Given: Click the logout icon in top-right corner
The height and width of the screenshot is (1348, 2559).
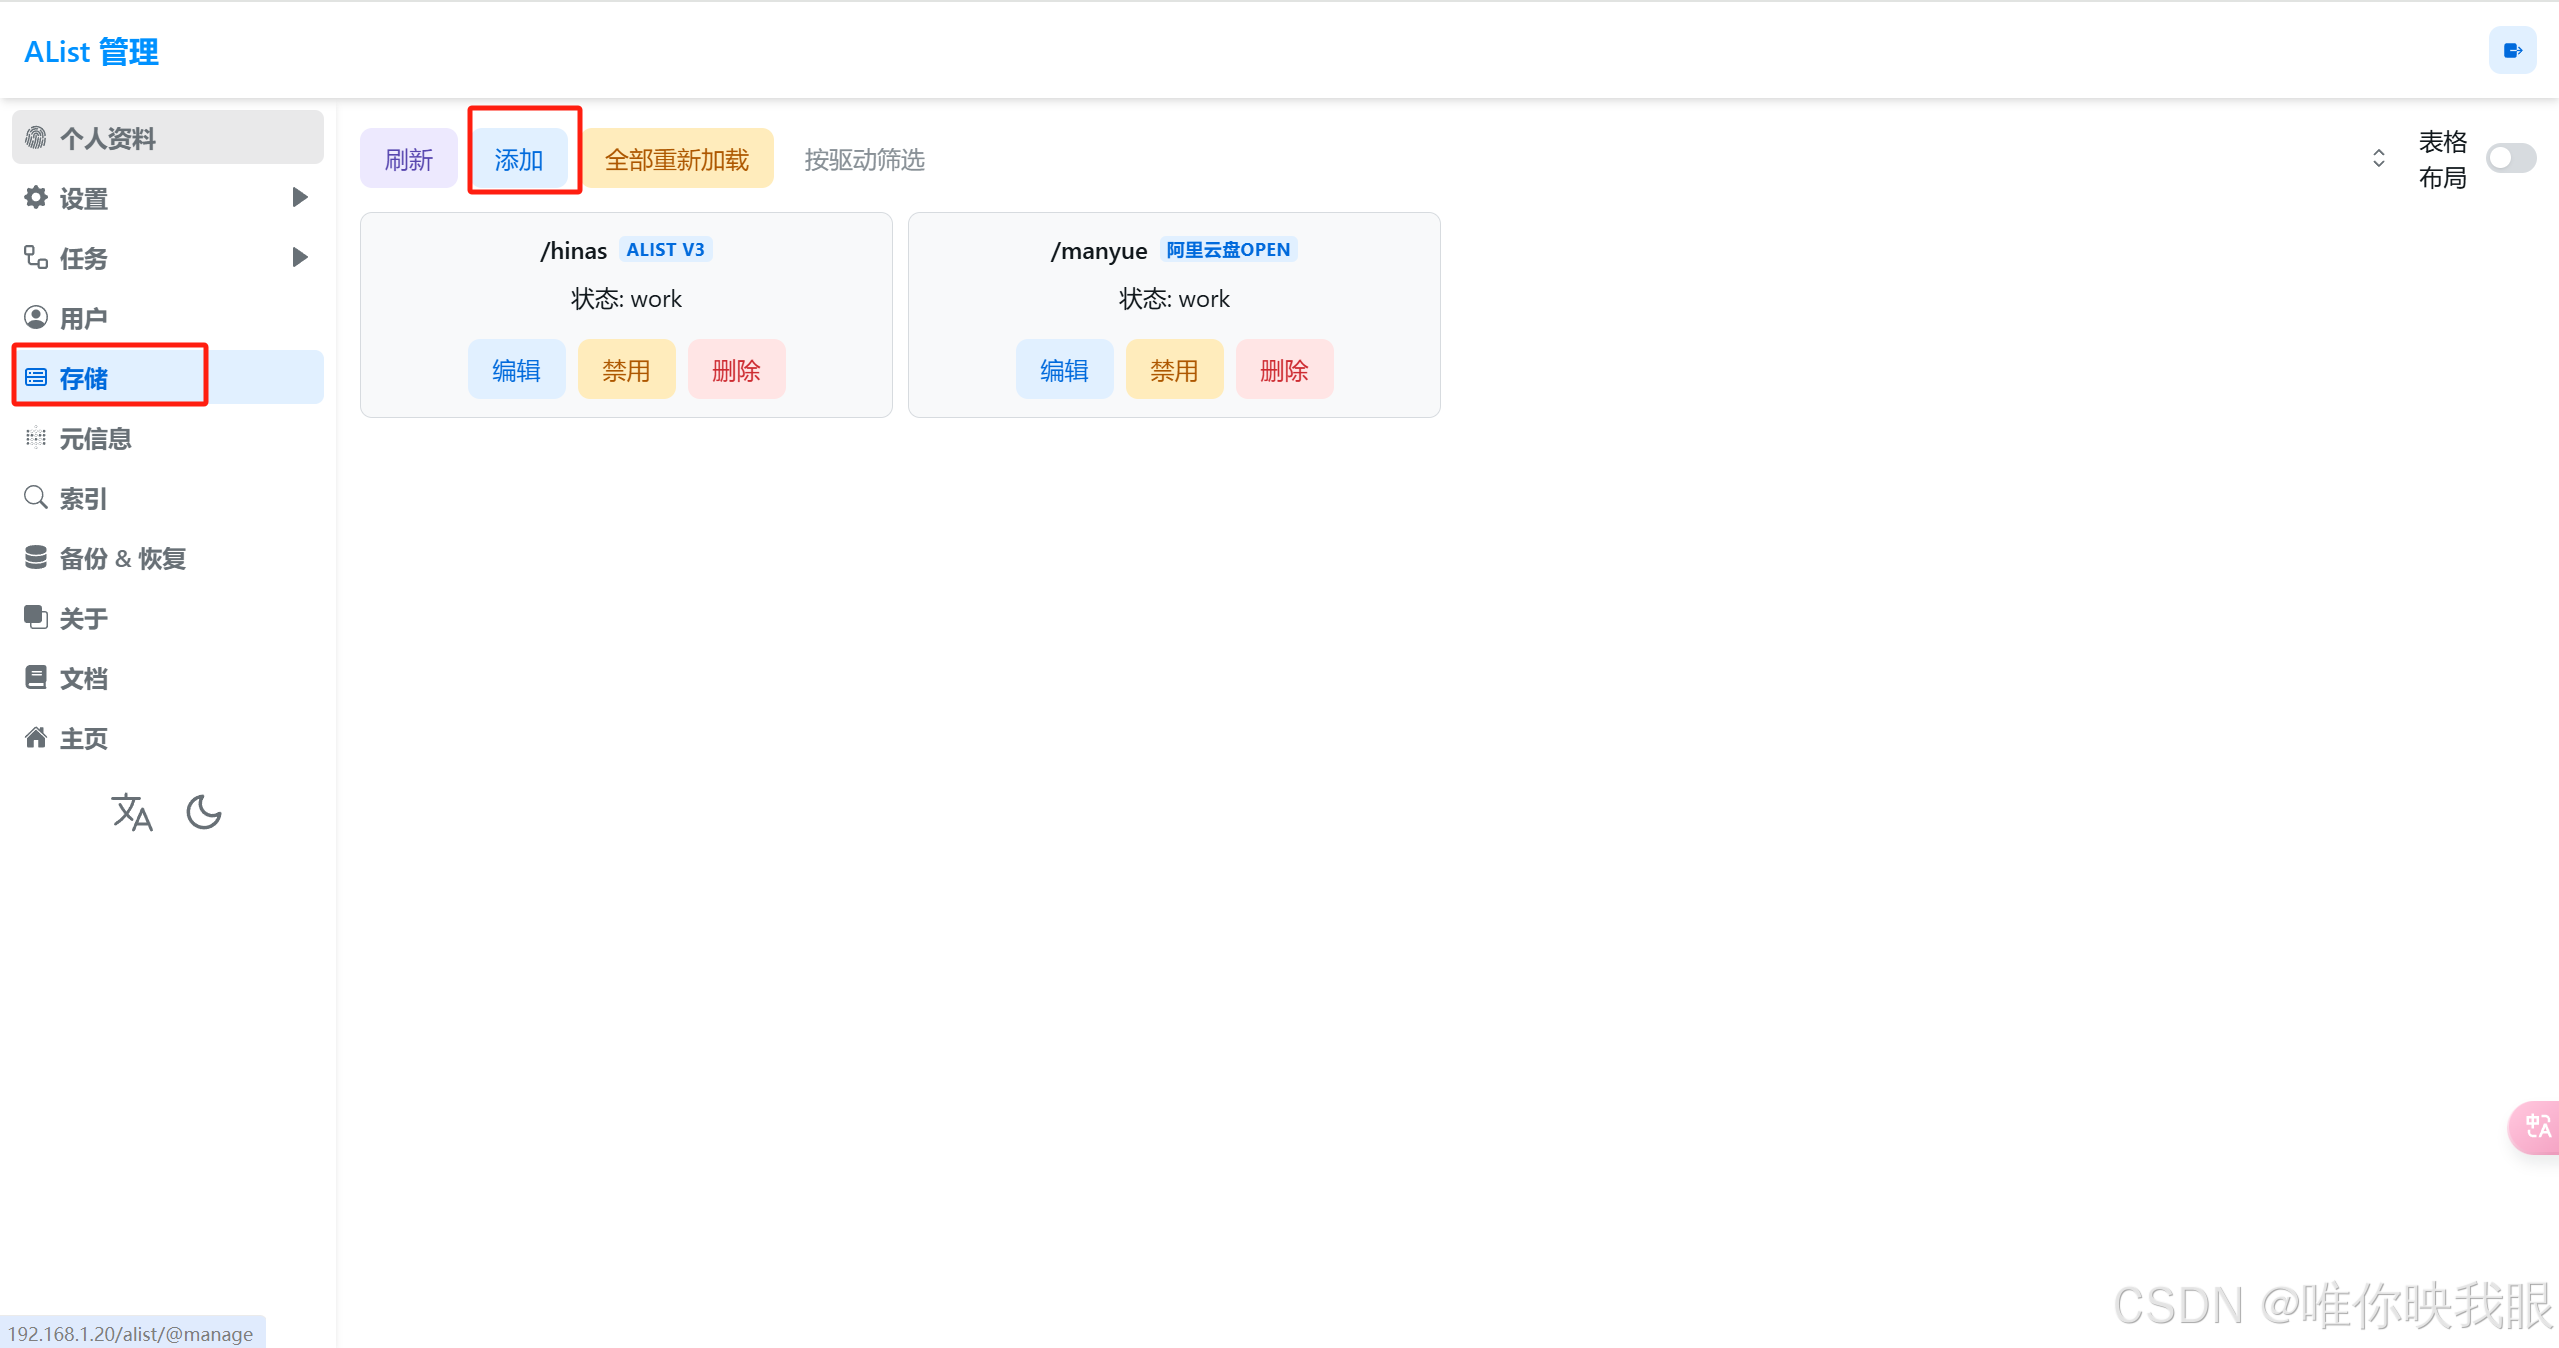Looking at the screenshot, I should click(2512, 51).
